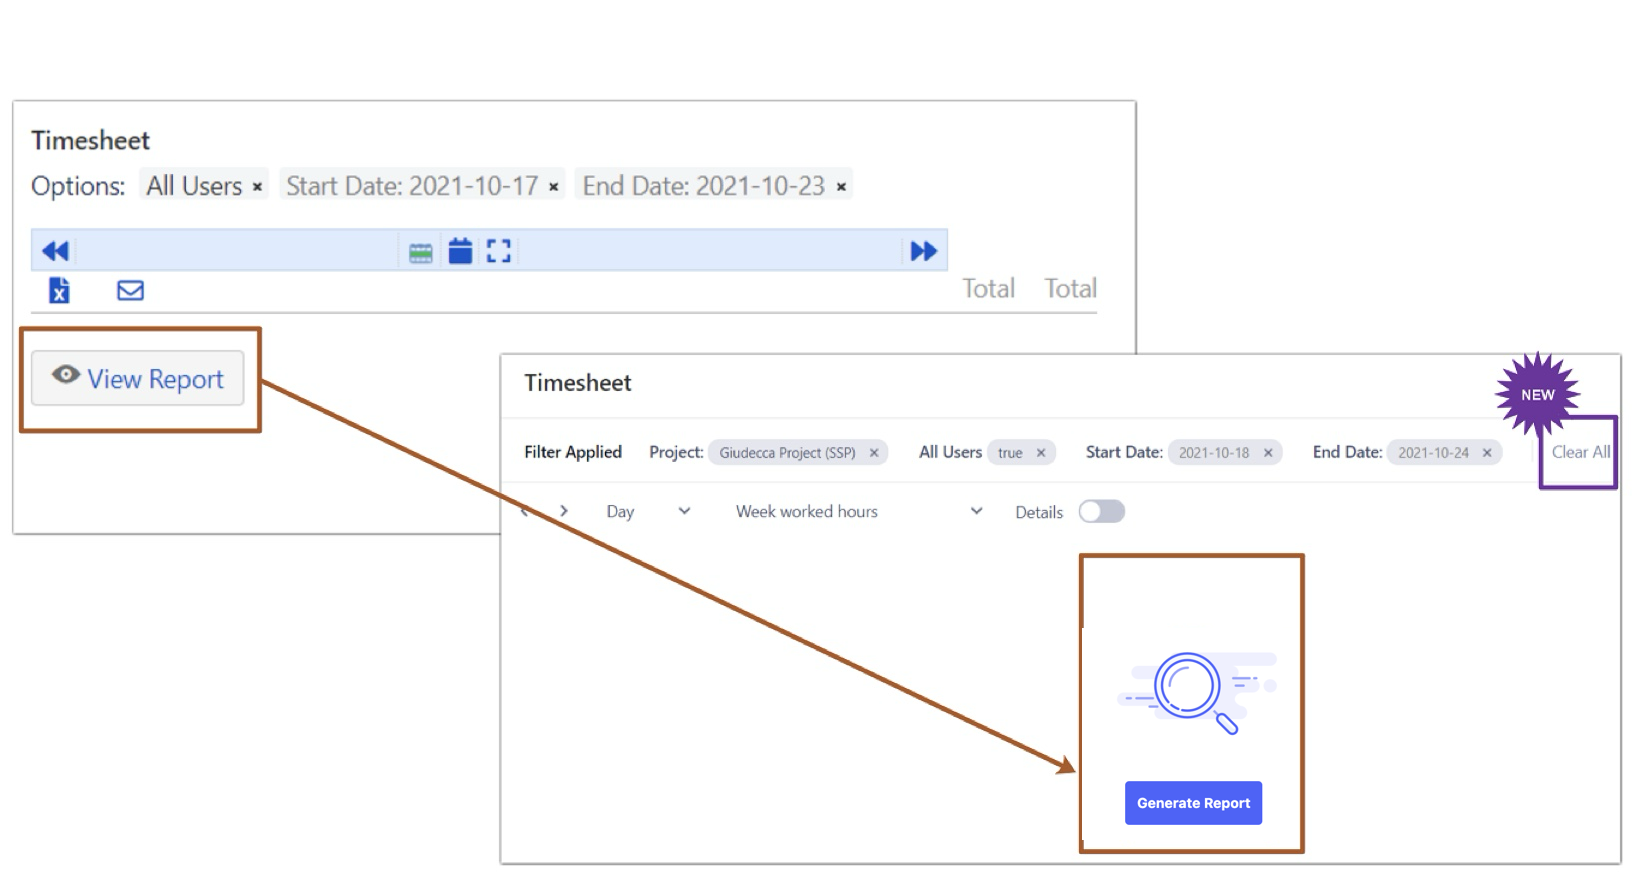Click the fast-forward double-arrow icon
Viewport: 1648px width, 890px height.
[x=923, y=251]
